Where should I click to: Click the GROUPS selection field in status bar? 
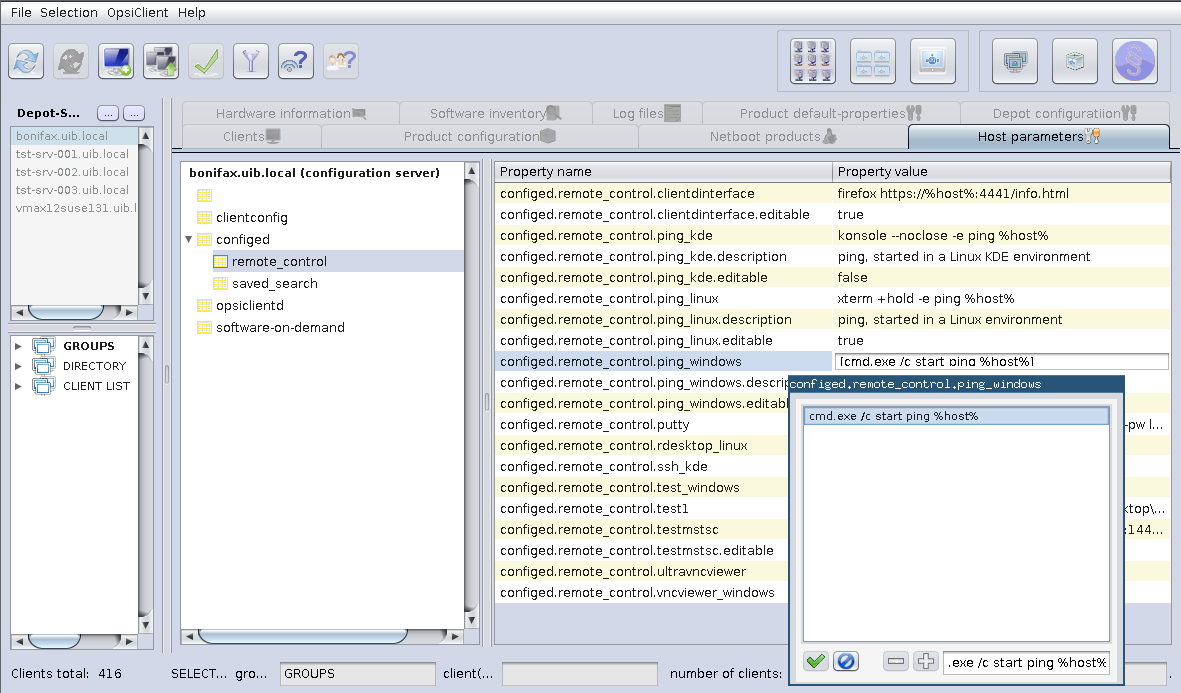click(x=357, y=673)
